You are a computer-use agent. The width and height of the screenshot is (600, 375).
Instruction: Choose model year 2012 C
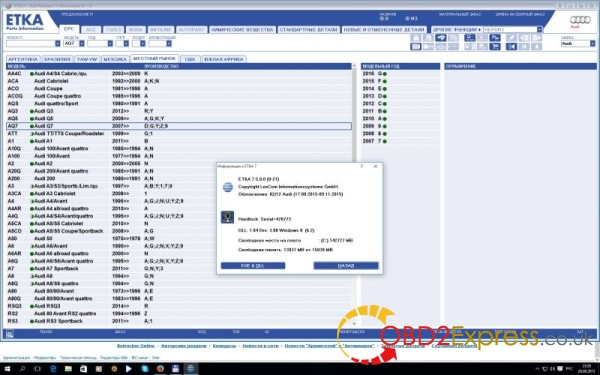(x=400, y=104)
